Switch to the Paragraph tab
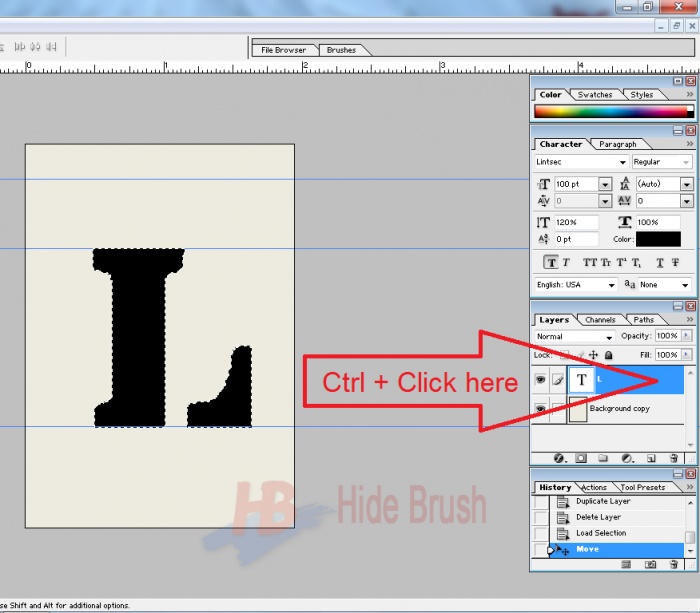Viewport: 700px width, 613px height. tap(617, 144)
